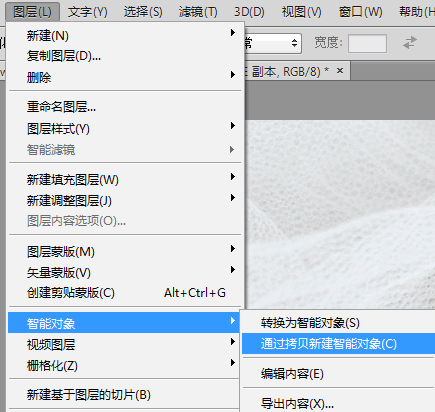
Task: Open the 滤镜(T) menu in menu bar
Action: point(198,12)
